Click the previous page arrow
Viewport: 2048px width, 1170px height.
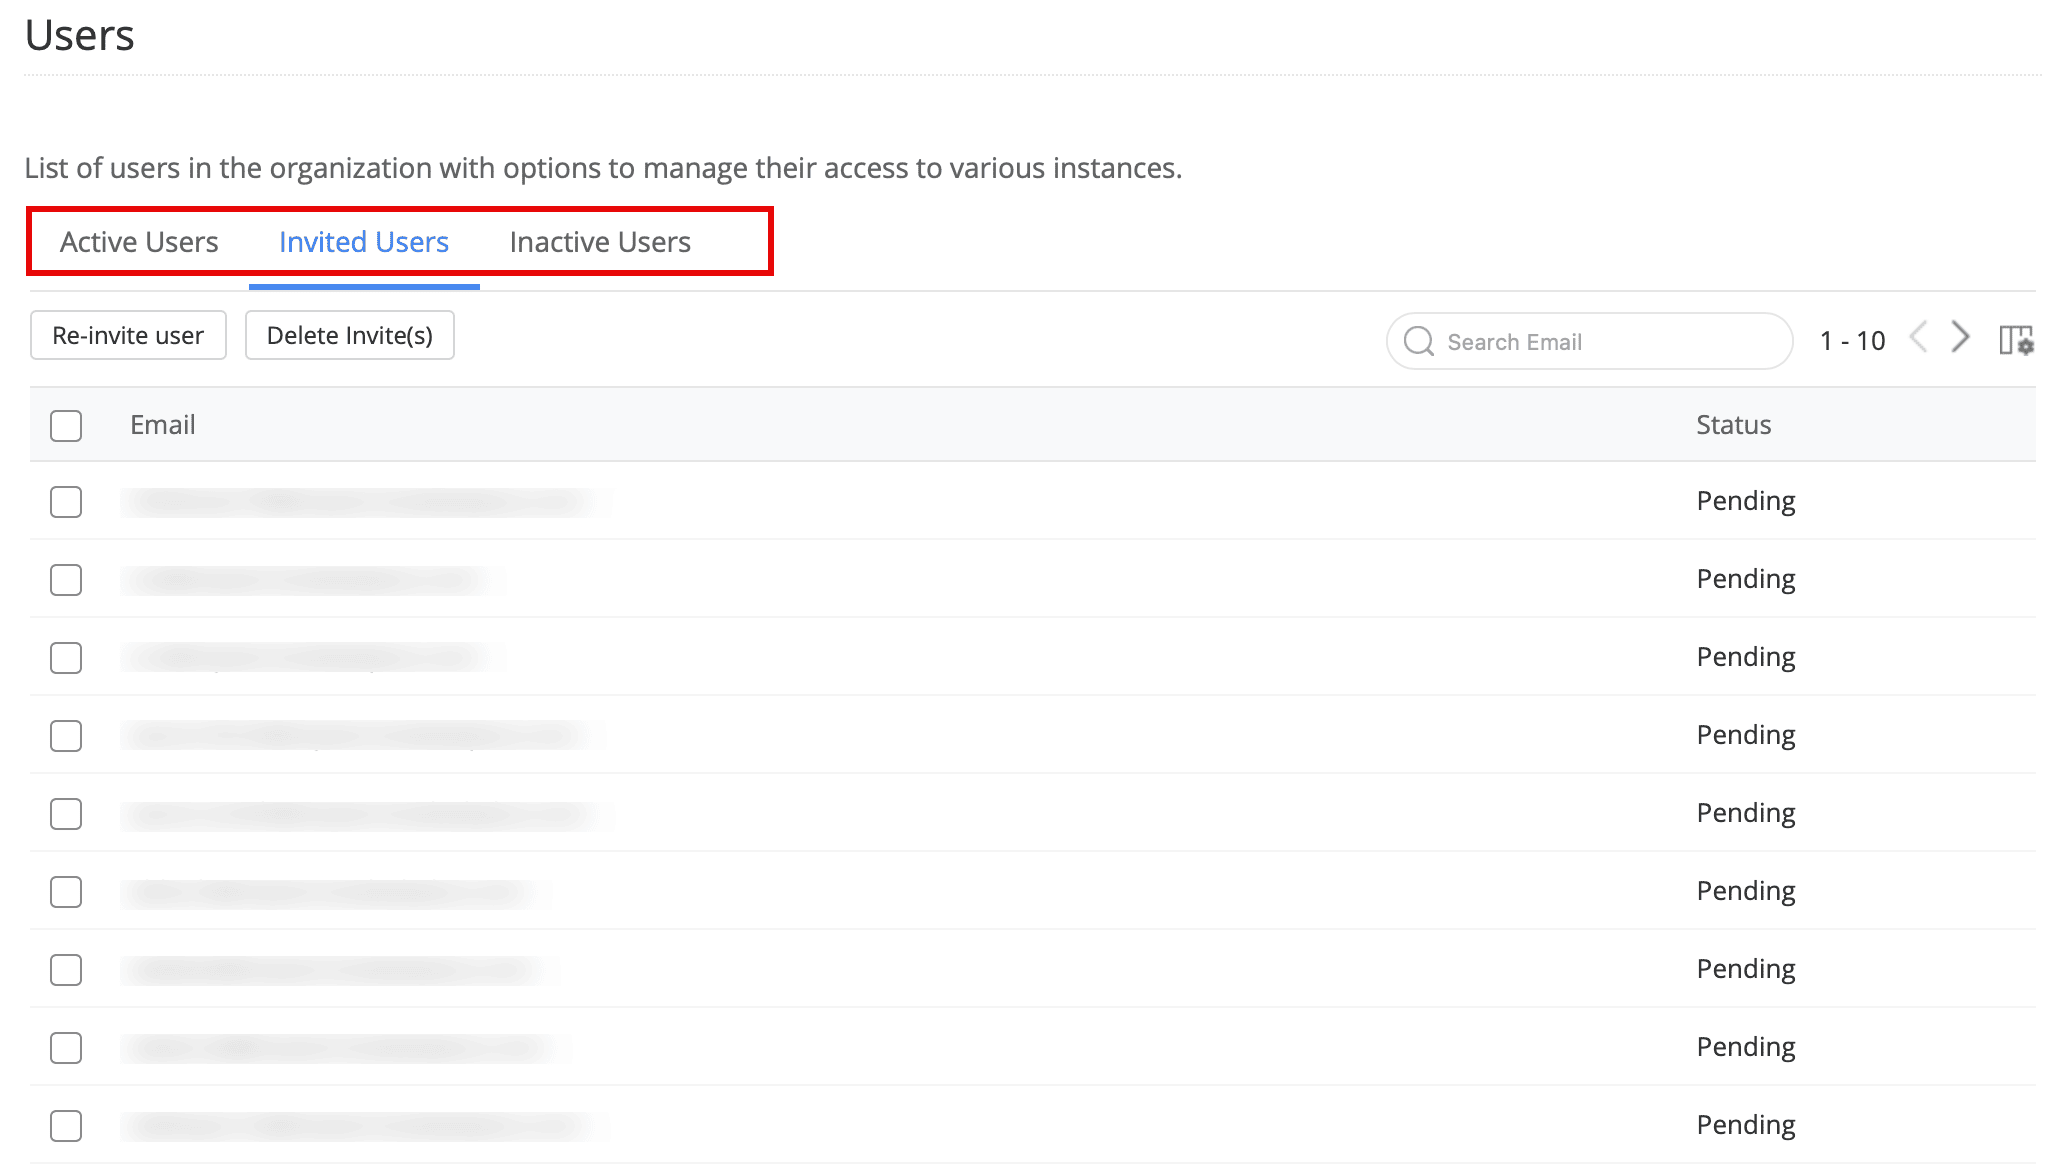1918,338
